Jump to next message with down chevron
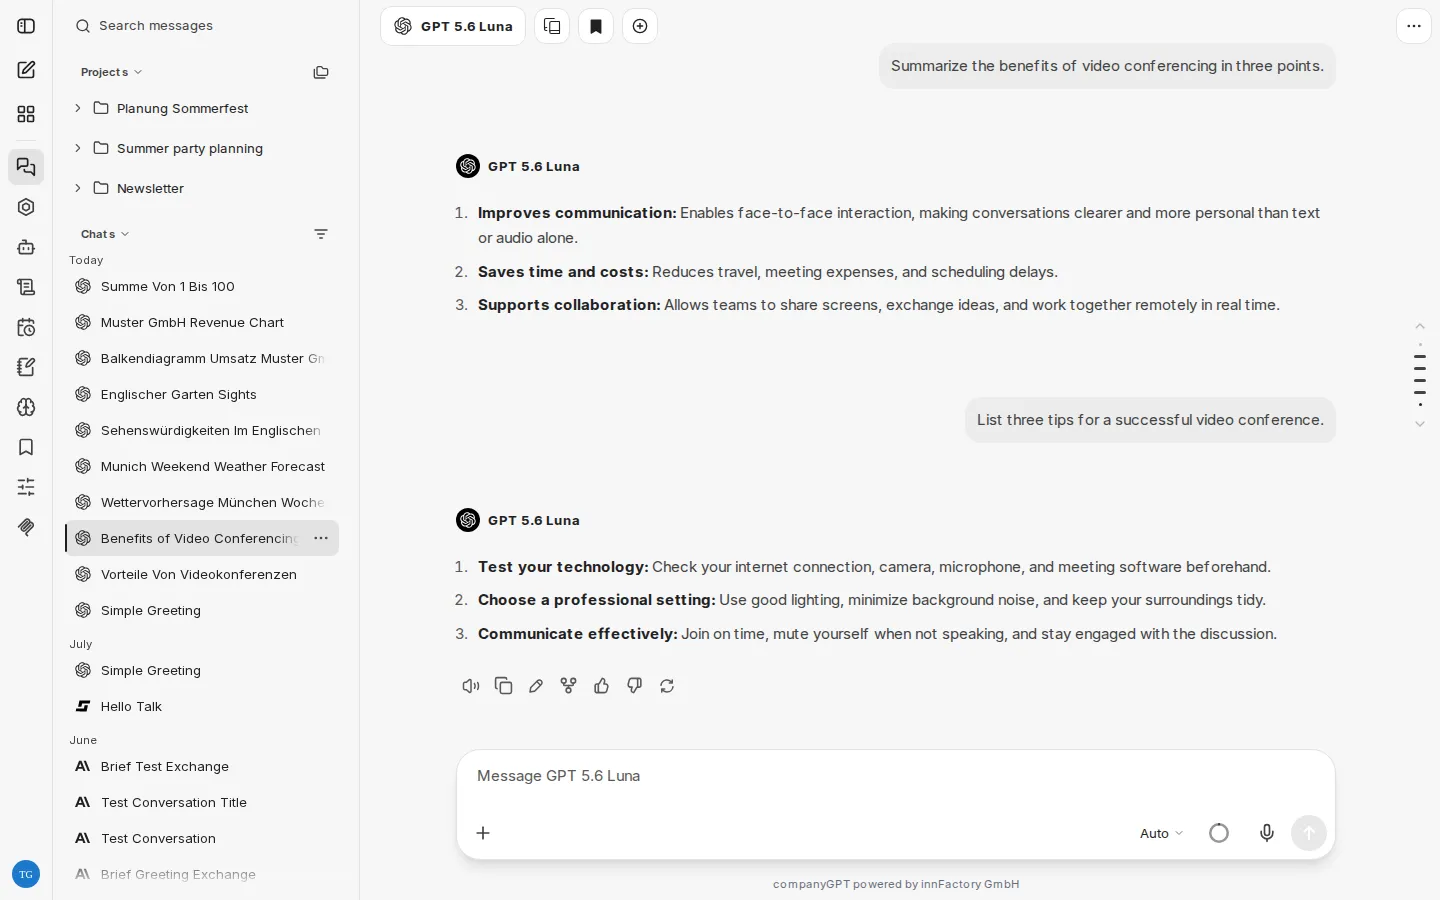Image resolution: width=1440 pixels, height=900 pixels. pos(1420,424)
